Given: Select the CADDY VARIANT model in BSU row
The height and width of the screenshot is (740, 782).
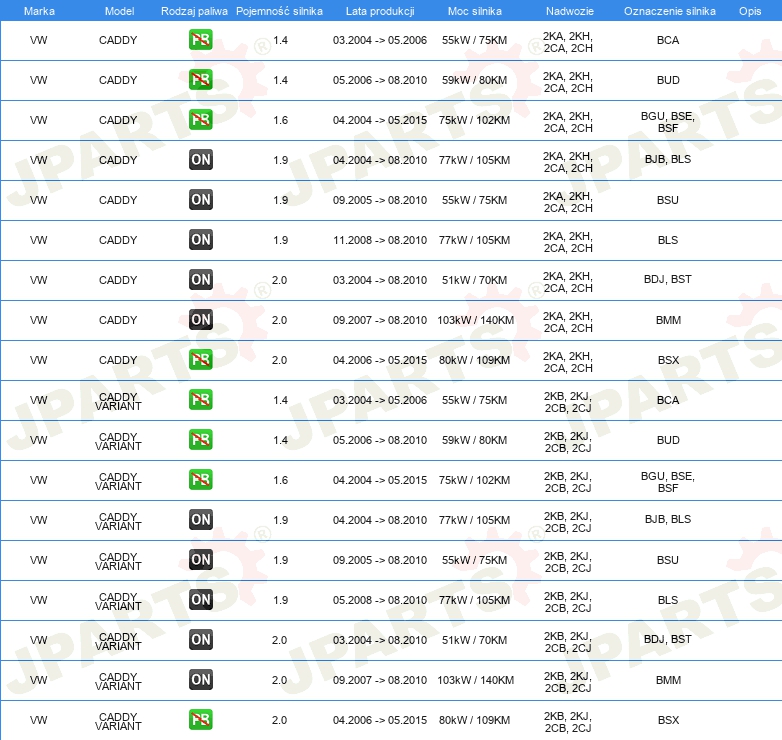Looking at the screenshot, I should [118, 561].
